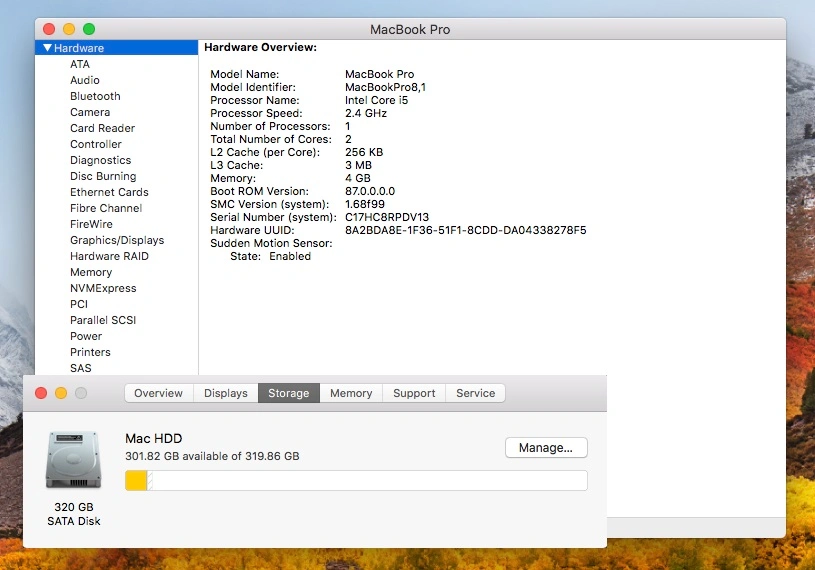The image size is (815, 570).
Task: Open Parallel SCSI entry
Action: pyautogui.click(x=103, y=320)
